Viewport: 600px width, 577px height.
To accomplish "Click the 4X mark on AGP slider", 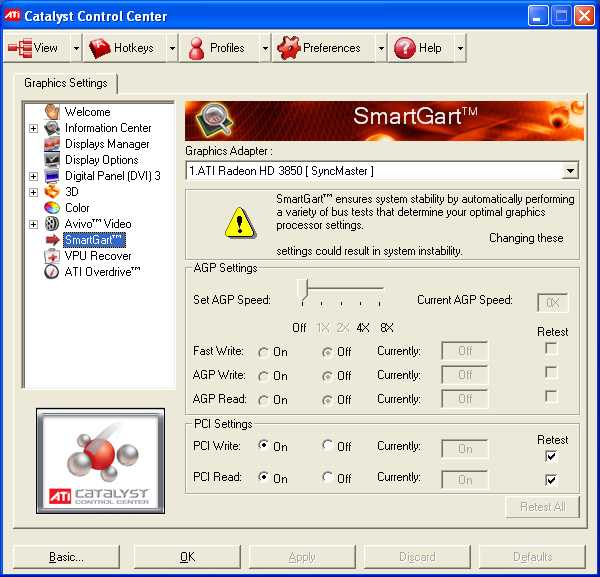I will (x=363, y=328).
